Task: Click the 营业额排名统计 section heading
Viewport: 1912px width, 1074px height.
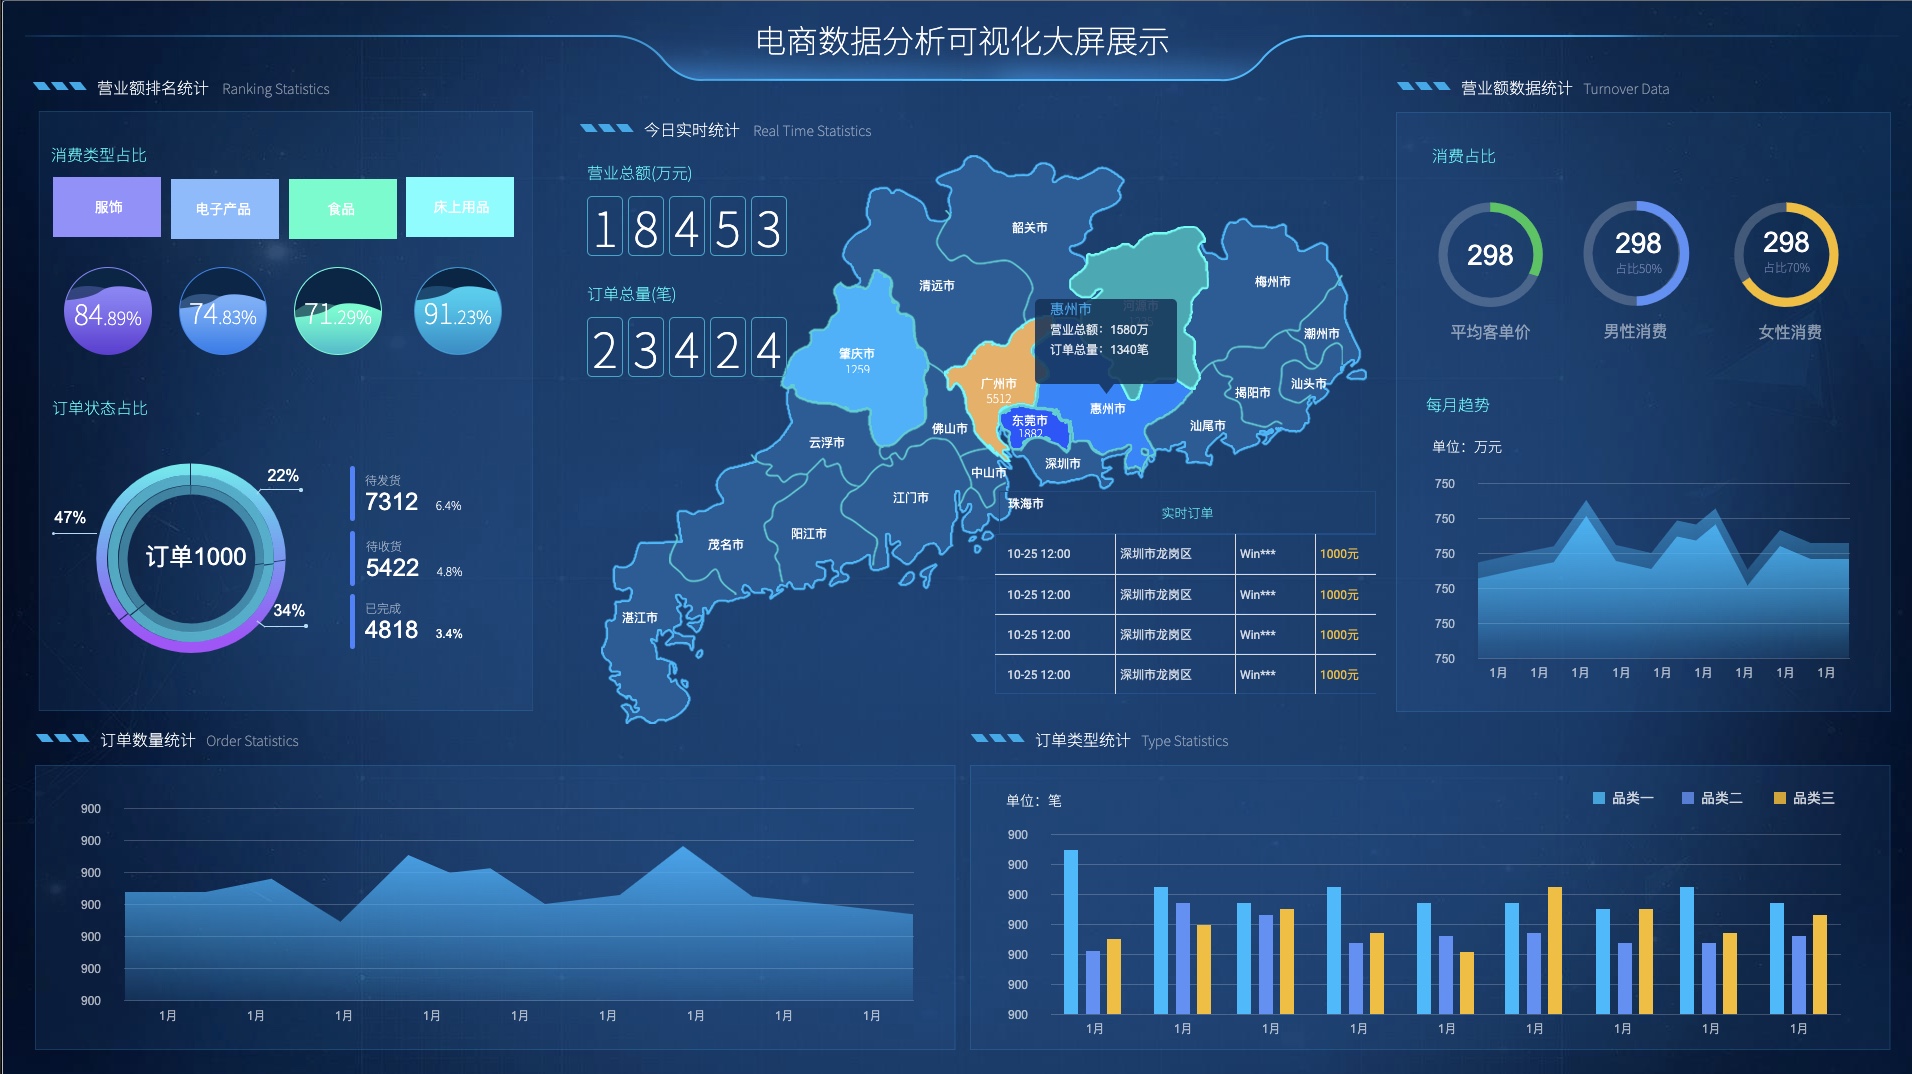Action: point(153,88)
